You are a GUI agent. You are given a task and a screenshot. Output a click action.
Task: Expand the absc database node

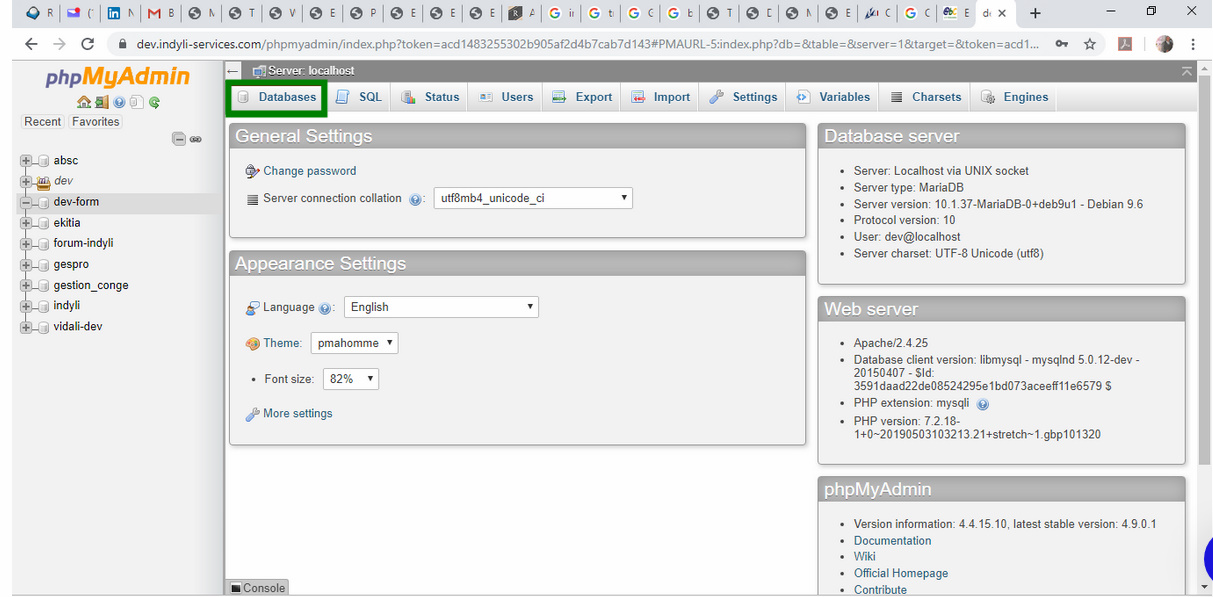[x=27, y=161]
